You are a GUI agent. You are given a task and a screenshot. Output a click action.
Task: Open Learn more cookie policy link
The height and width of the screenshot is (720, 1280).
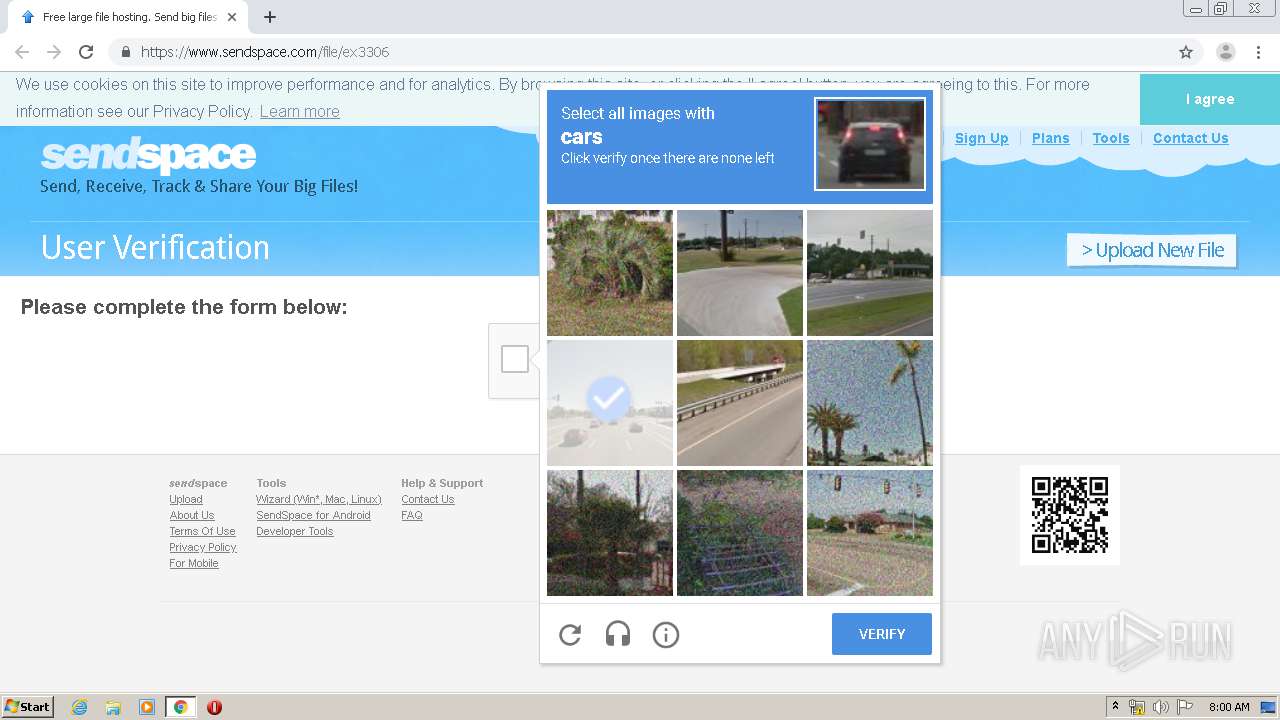click(300, 111)
